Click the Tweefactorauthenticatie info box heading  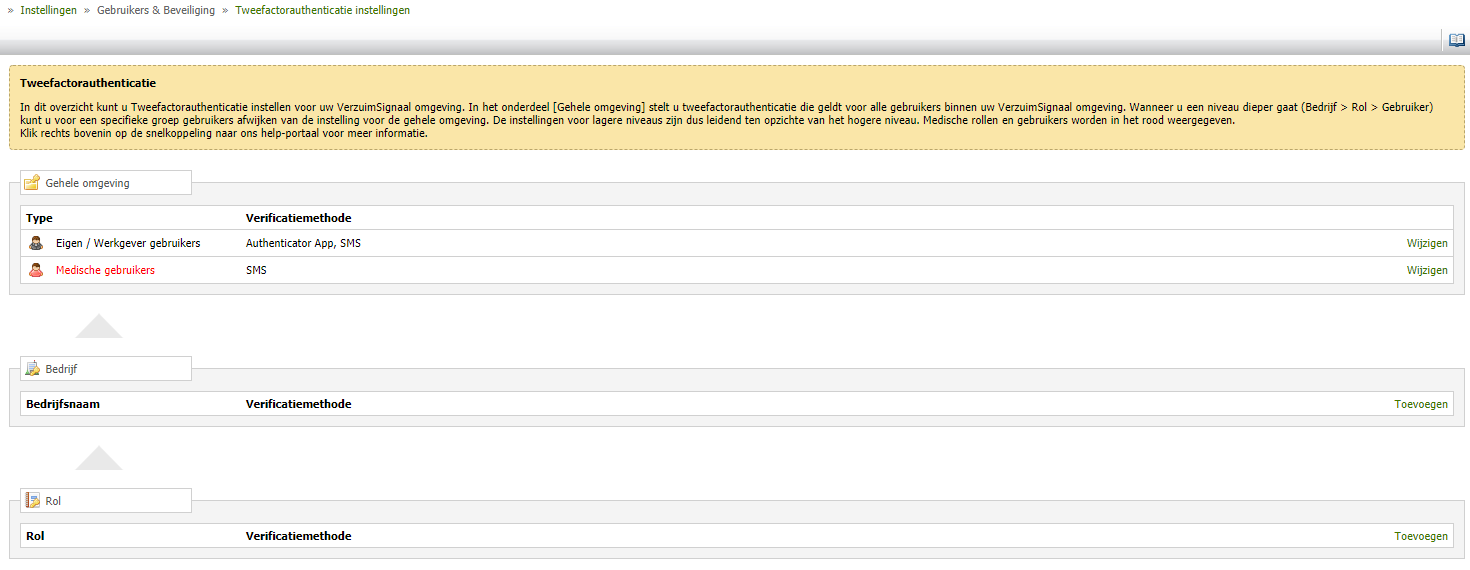tap(88, 83)
